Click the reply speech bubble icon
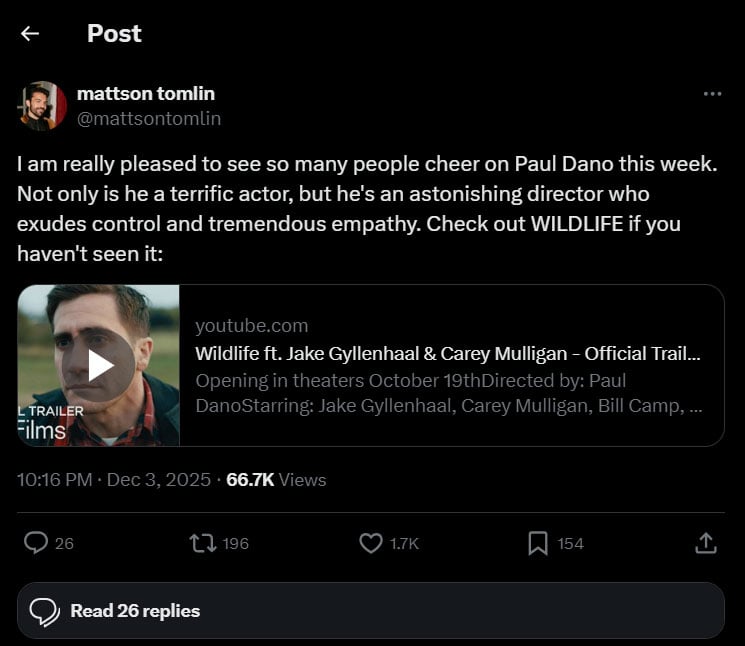The height and width of the screenshot is (646, 745). 36,543
